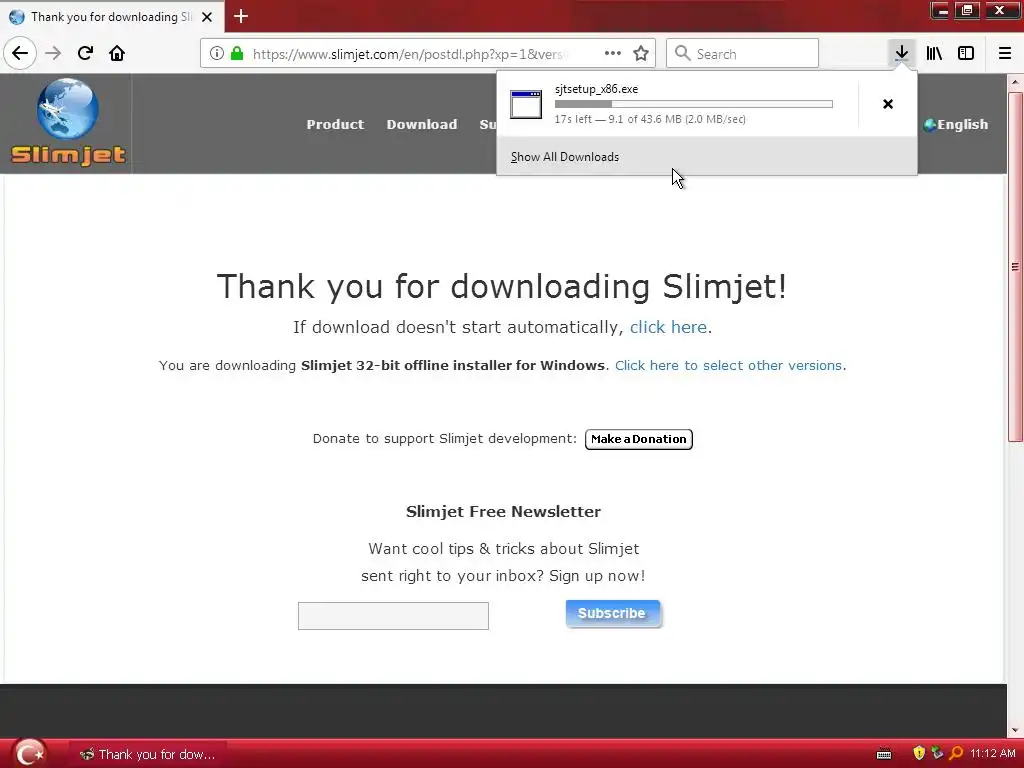Click the sjtsetup_x86.exe file icon
1024x768 pixels.
click(x=526, y=104)
